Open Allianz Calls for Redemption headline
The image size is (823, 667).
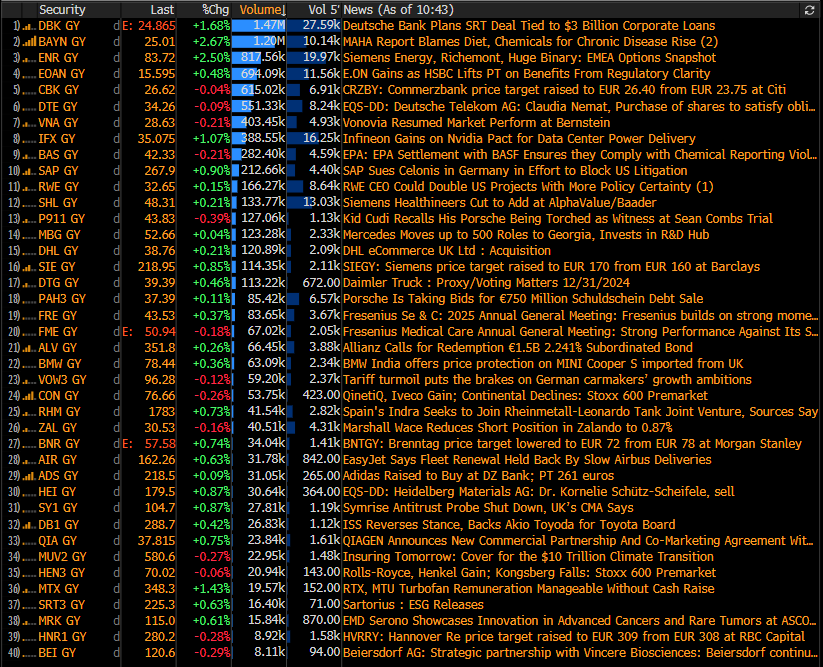pos(518,347)
